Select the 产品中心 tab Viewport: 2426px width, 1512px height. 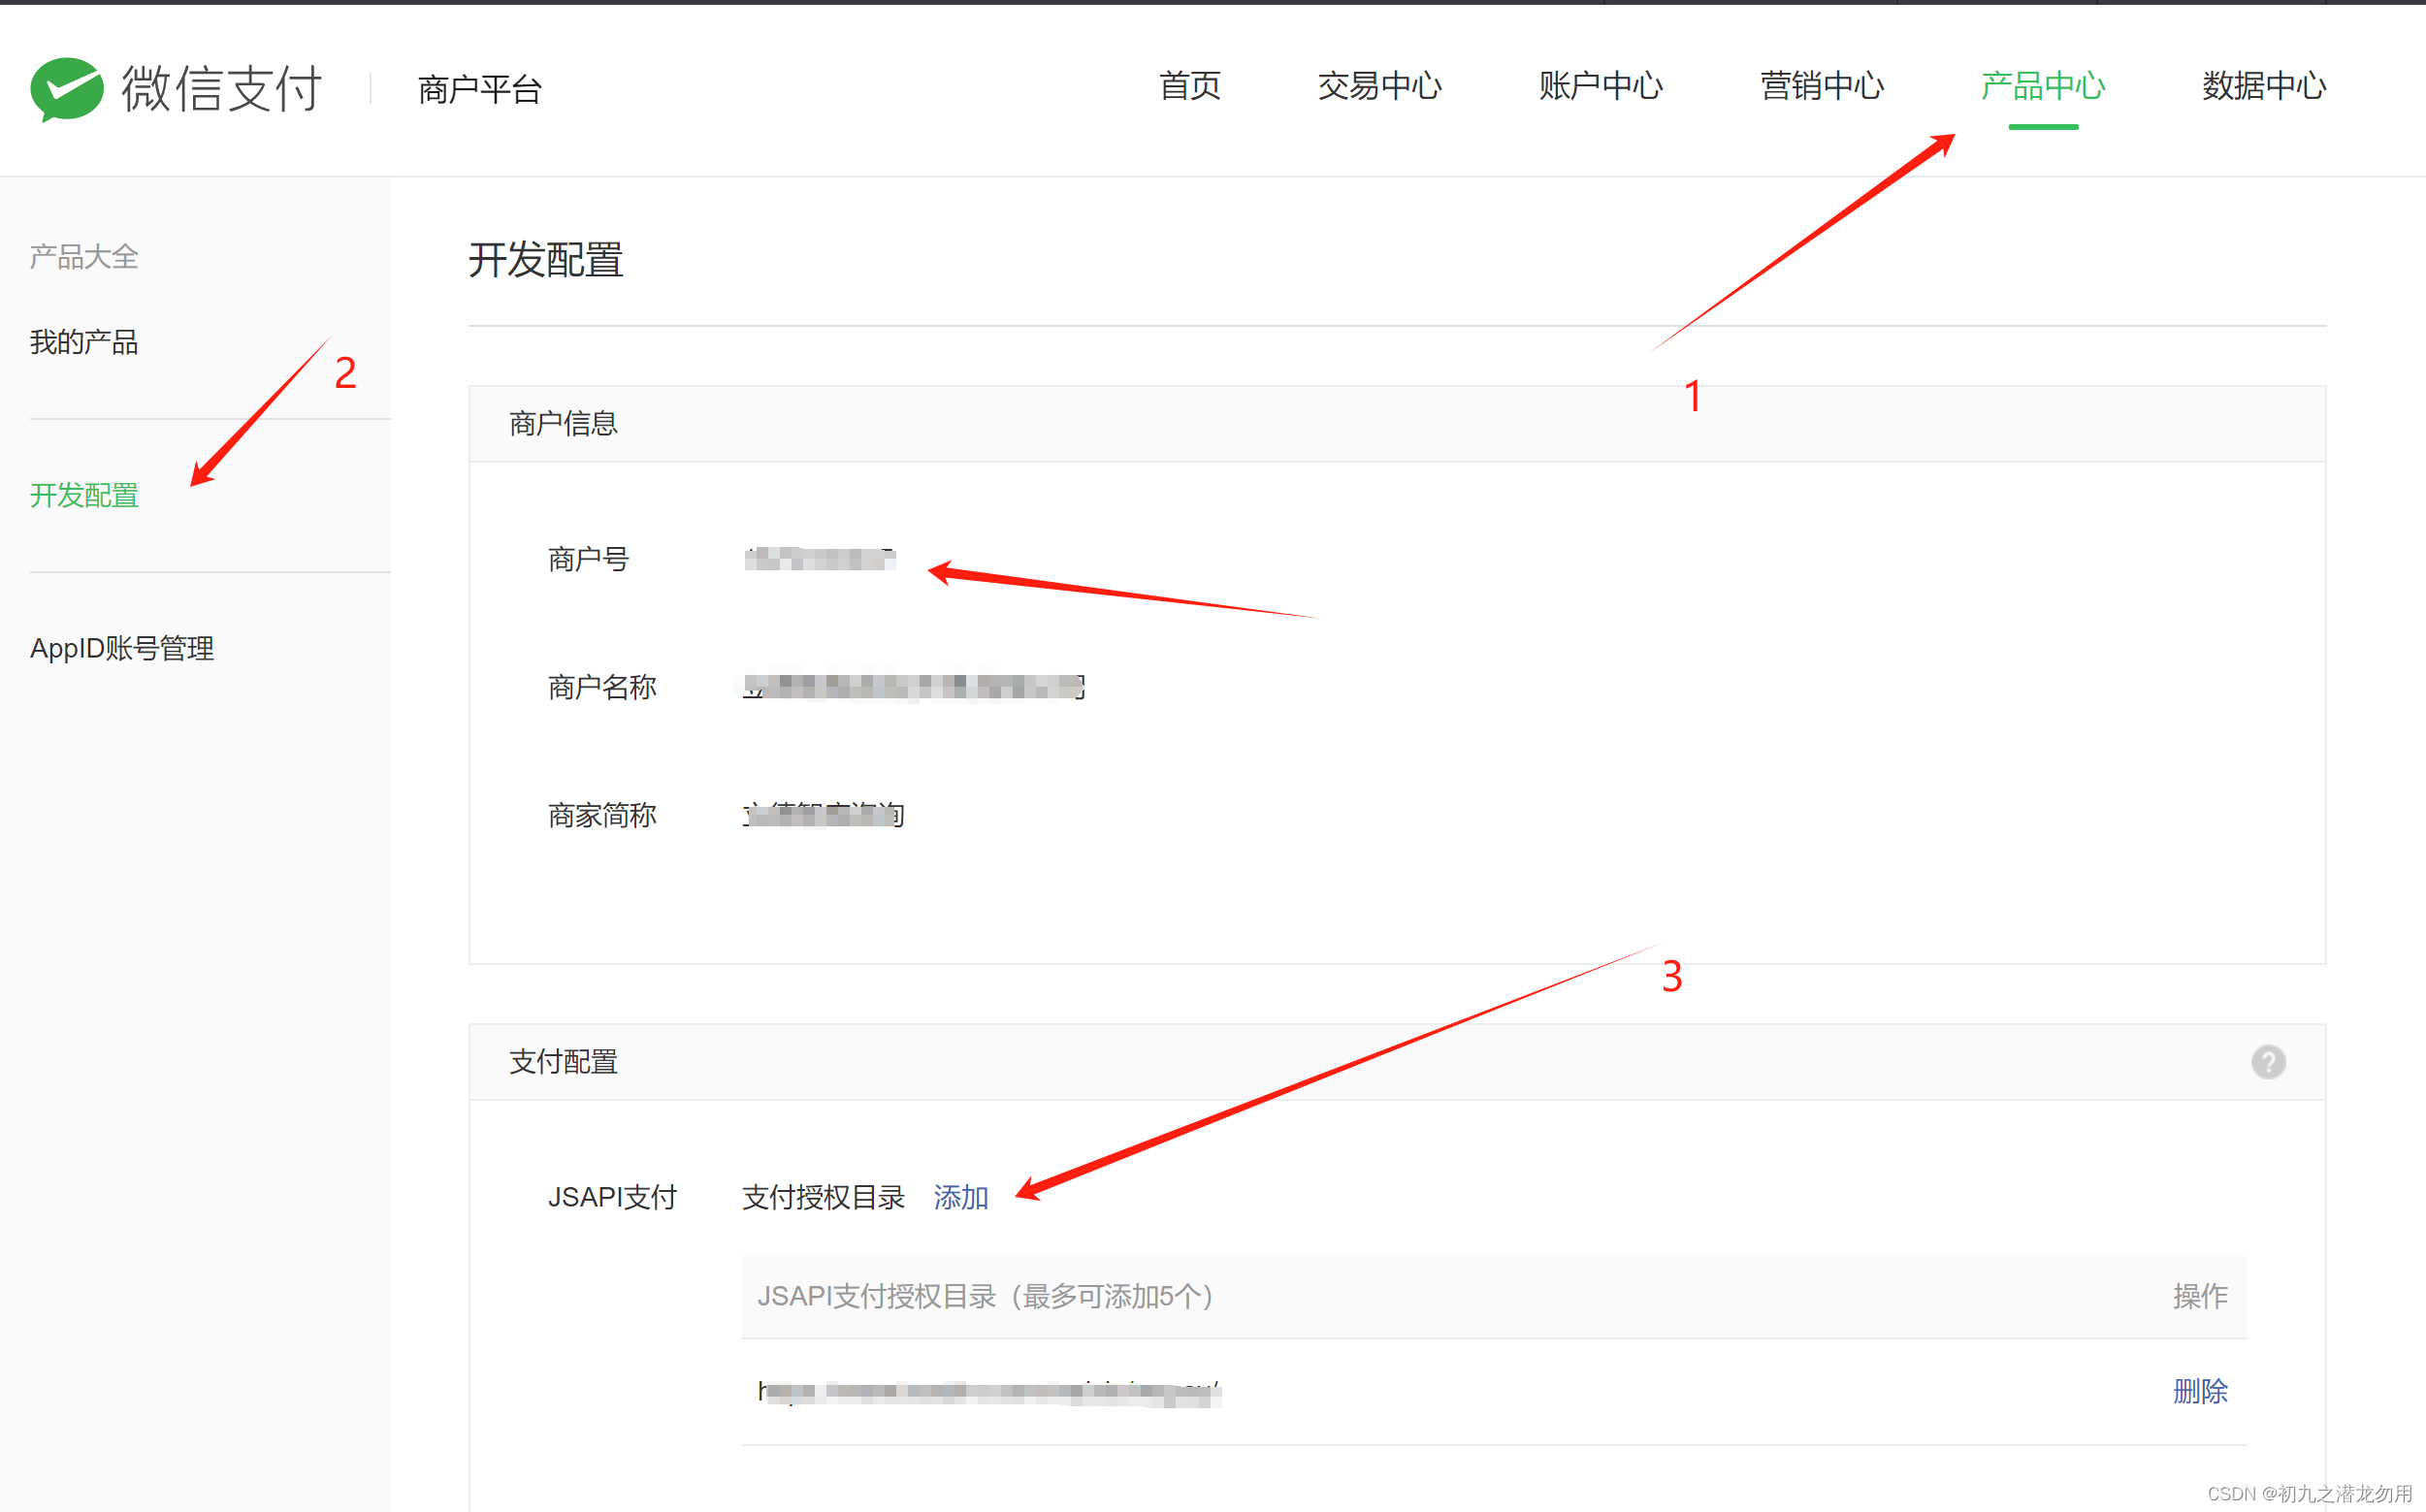pos(2042,86)
